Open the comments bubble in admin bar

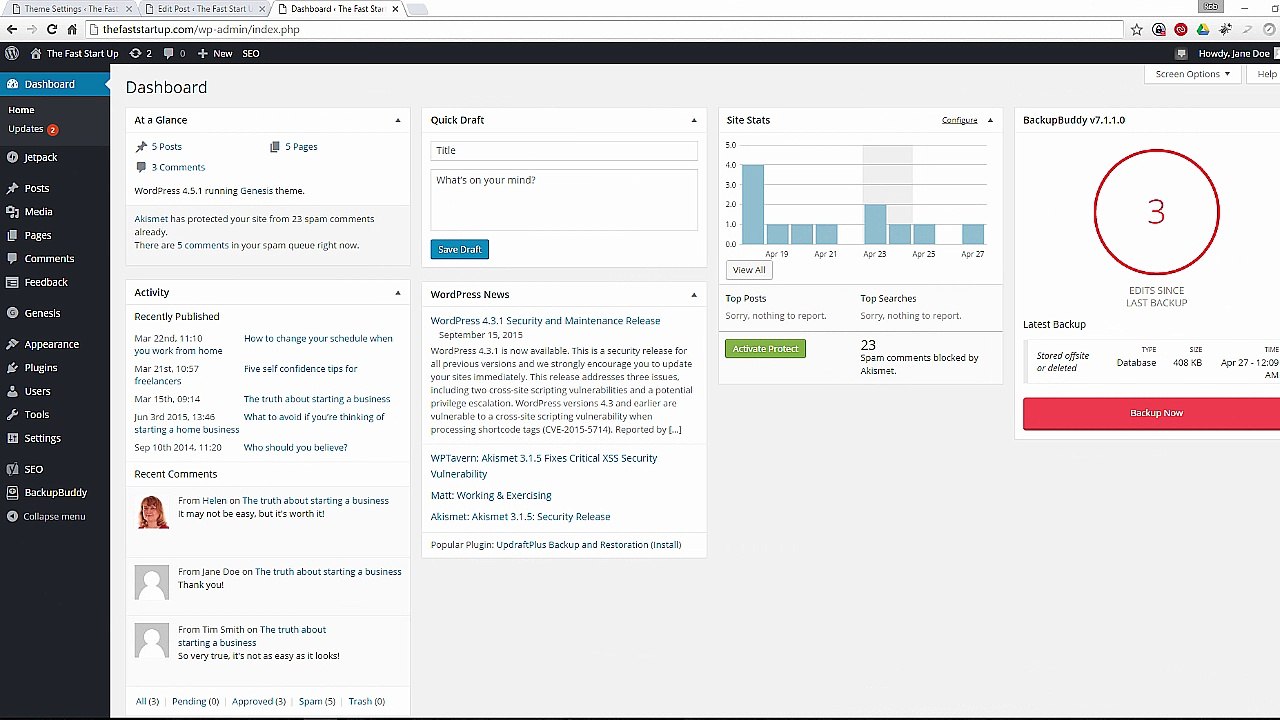click(x=169, y=53)
